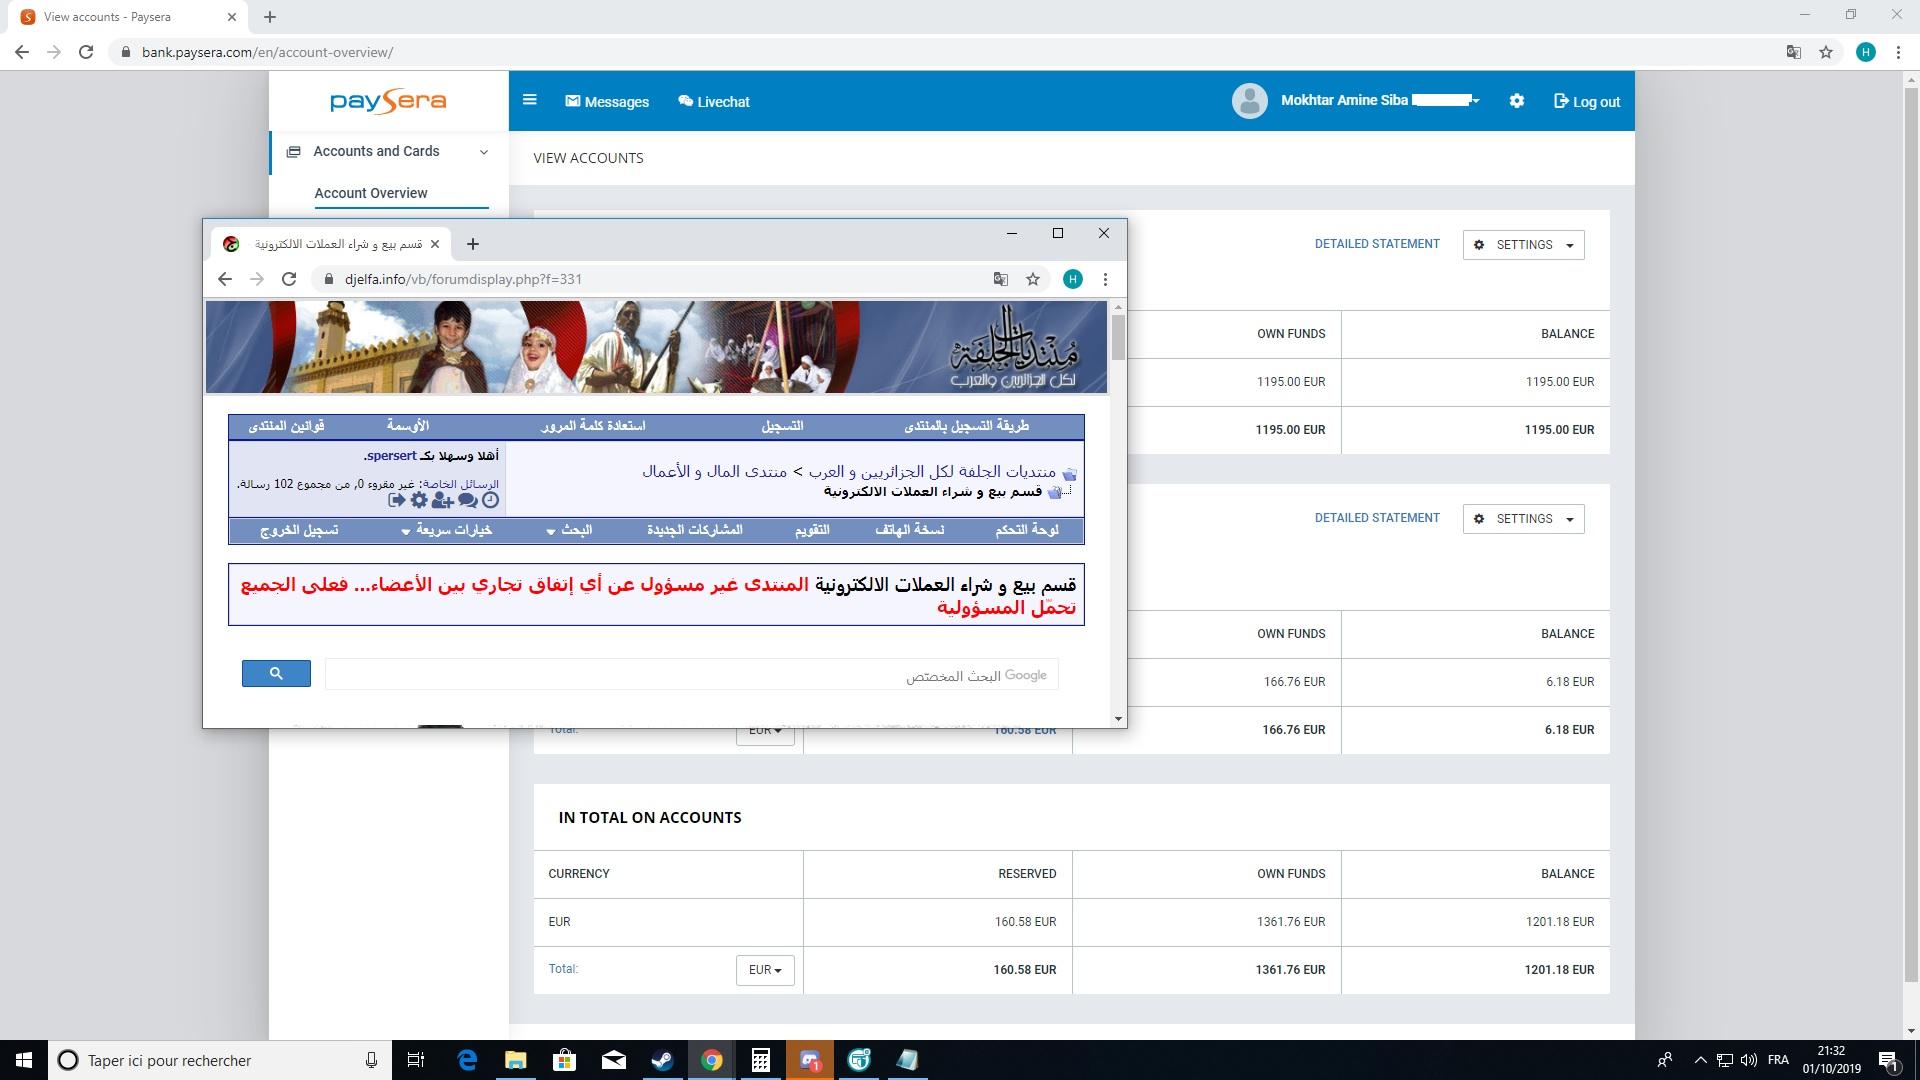Click Log out button
Viewport: 1920px width, 1080px height.
(1587, 102)
